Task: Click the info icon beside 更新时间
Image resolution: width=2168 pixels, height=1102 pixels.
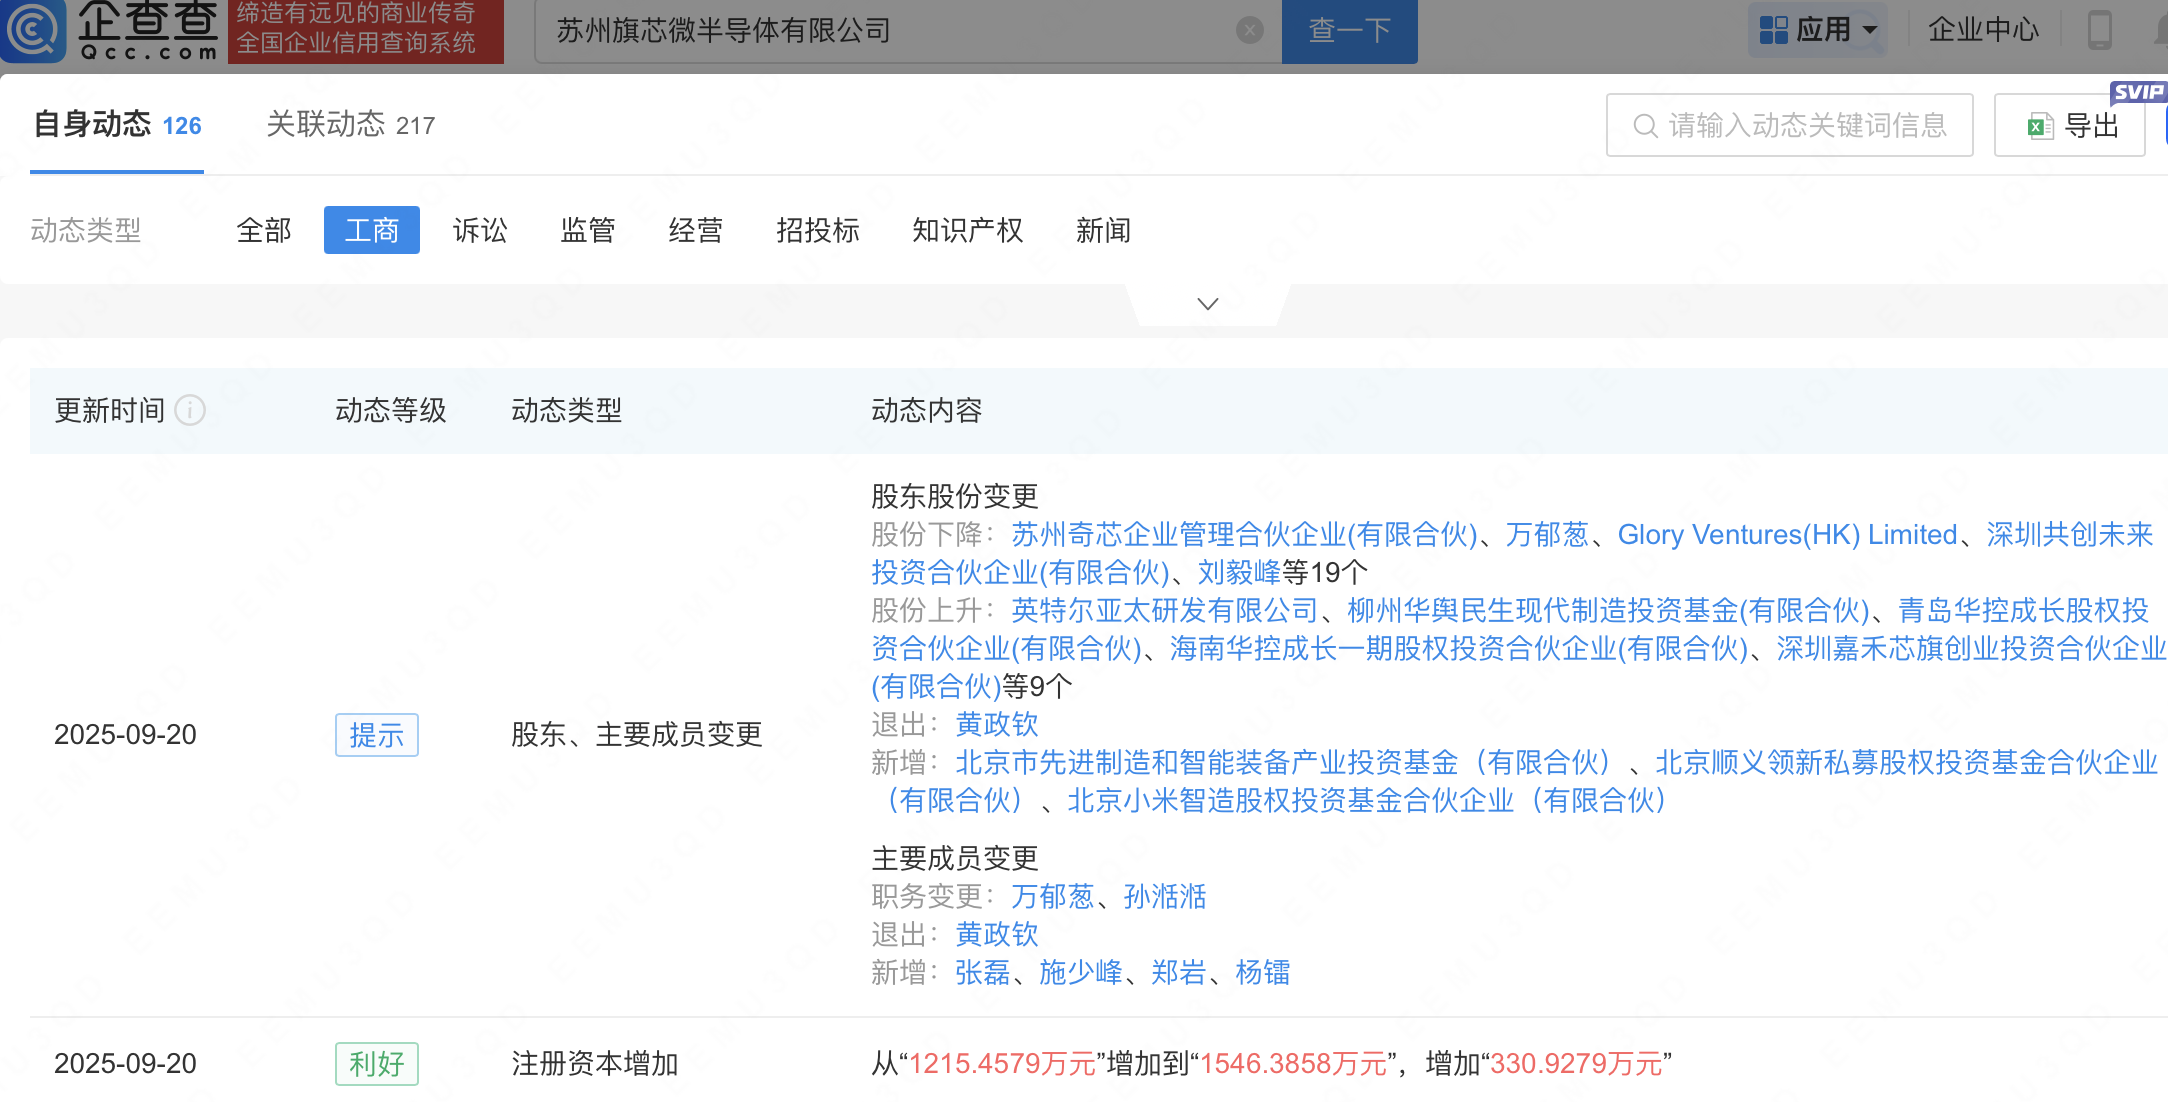Action: [190, 410]
